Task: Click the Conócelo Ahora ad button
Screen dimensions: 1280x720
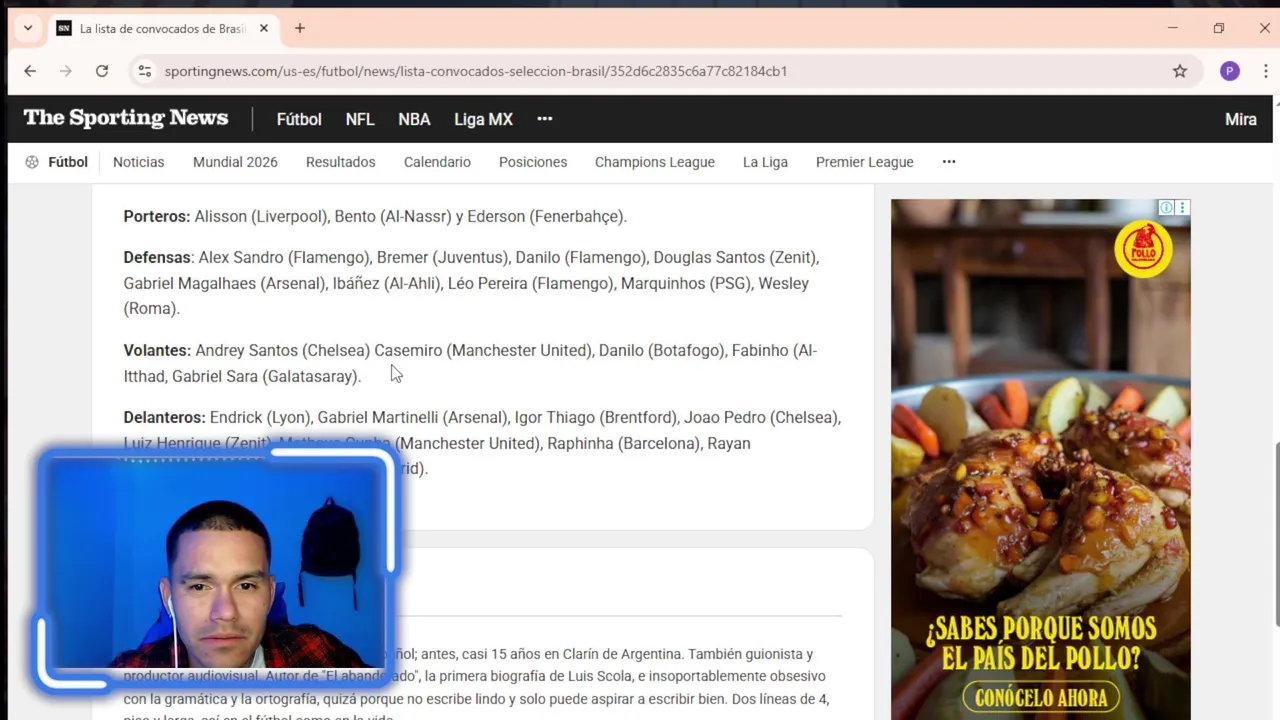Action: [x=1041, y=698]
